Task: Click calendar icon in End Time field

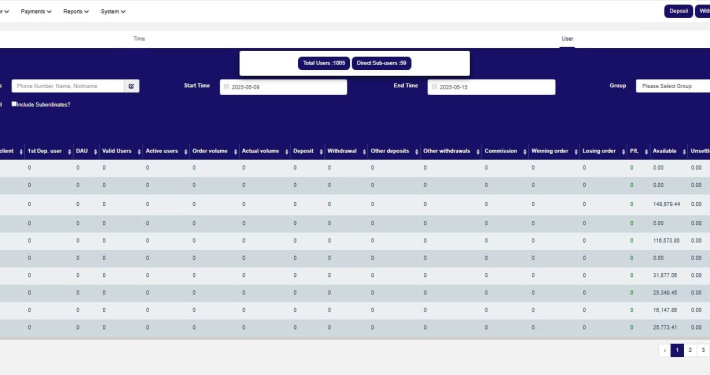Action: [434, 87]
